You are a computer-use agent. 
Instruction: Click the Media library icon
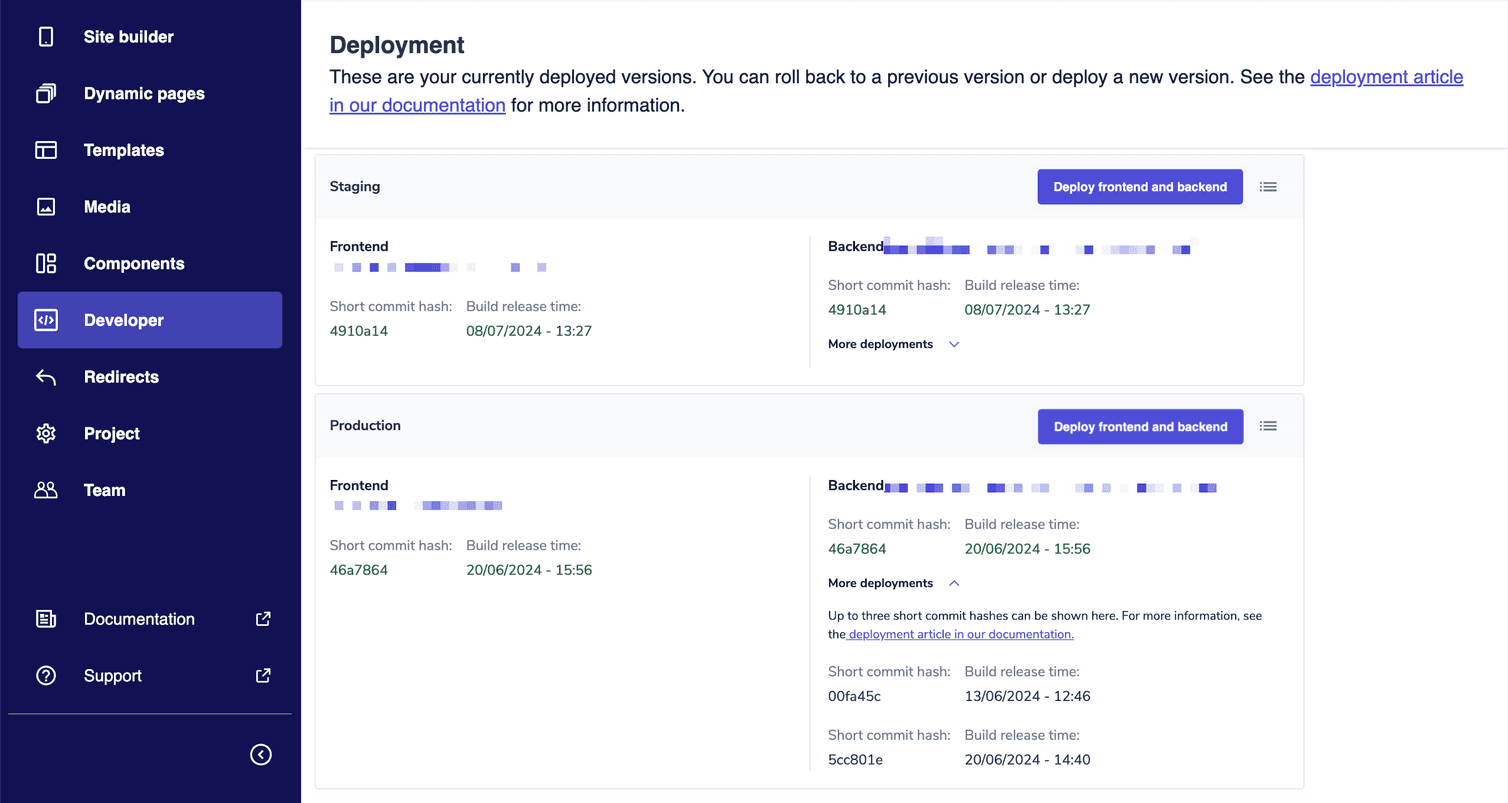coord(46,206)
